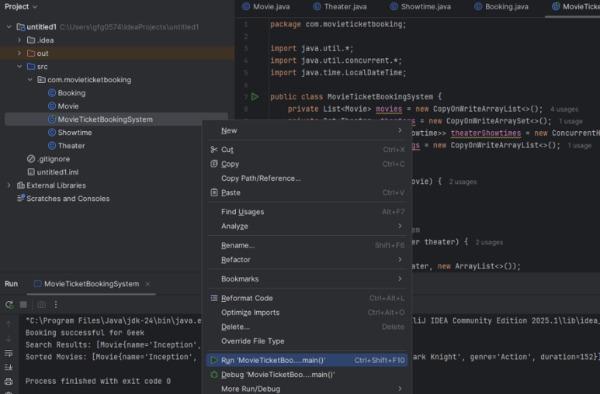Click the out folder icon
600x394 pixels.
31,53
